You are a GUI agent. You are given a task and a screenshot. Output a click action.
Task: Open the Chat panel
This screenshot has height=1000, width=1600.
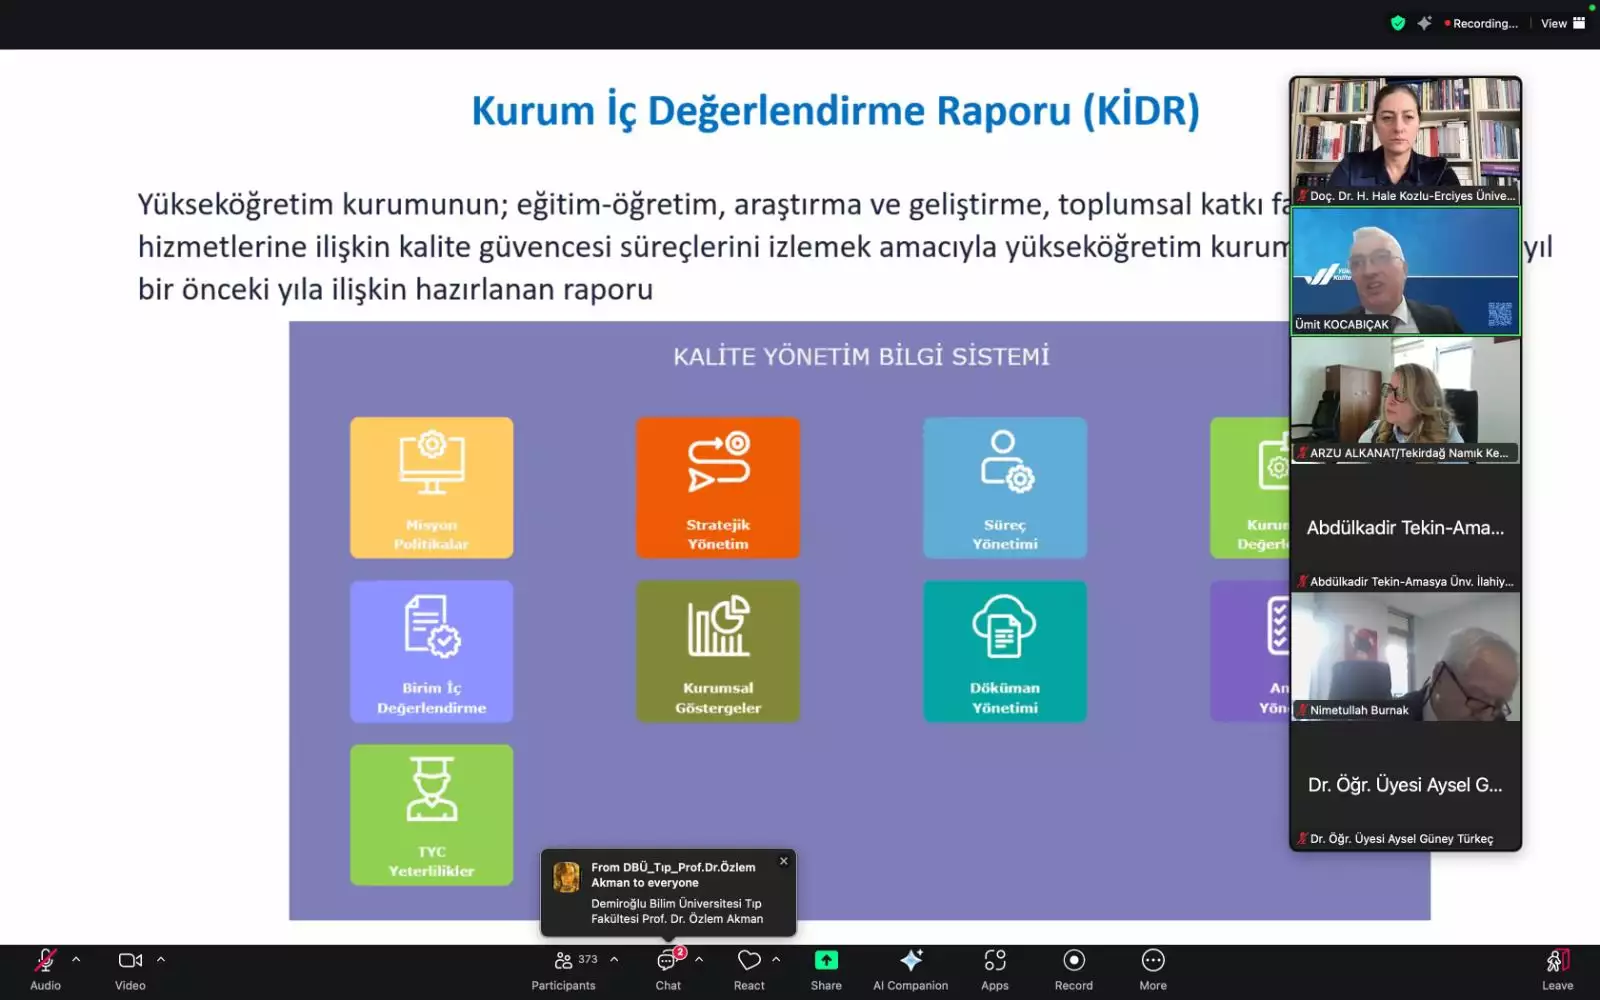tap(667, 961)
